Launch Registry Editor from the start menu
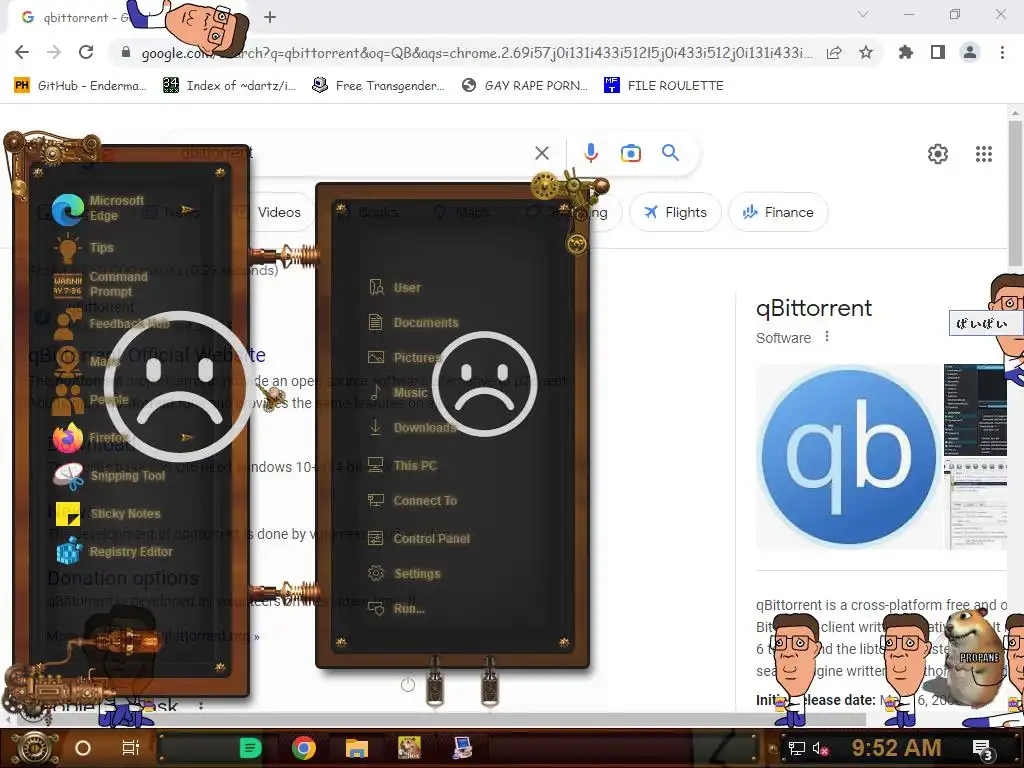The width and height of the screenshot is (1024, 768). click(x=113, y=551)
